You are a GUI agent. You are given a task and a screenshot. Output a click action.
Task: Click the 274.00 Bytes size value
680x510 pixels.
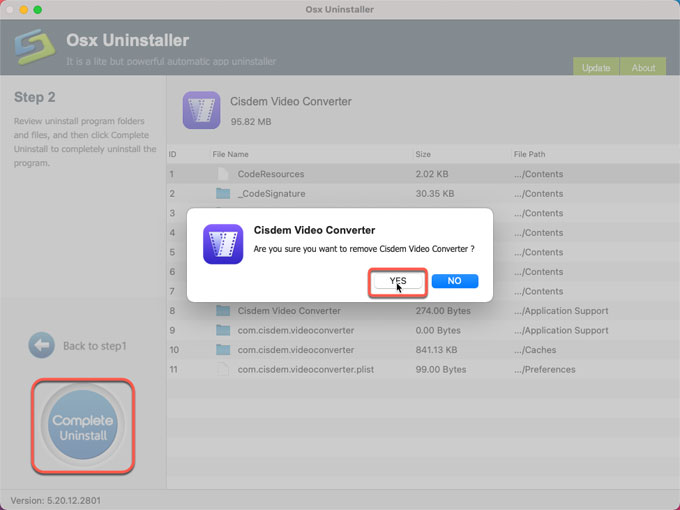443,311
